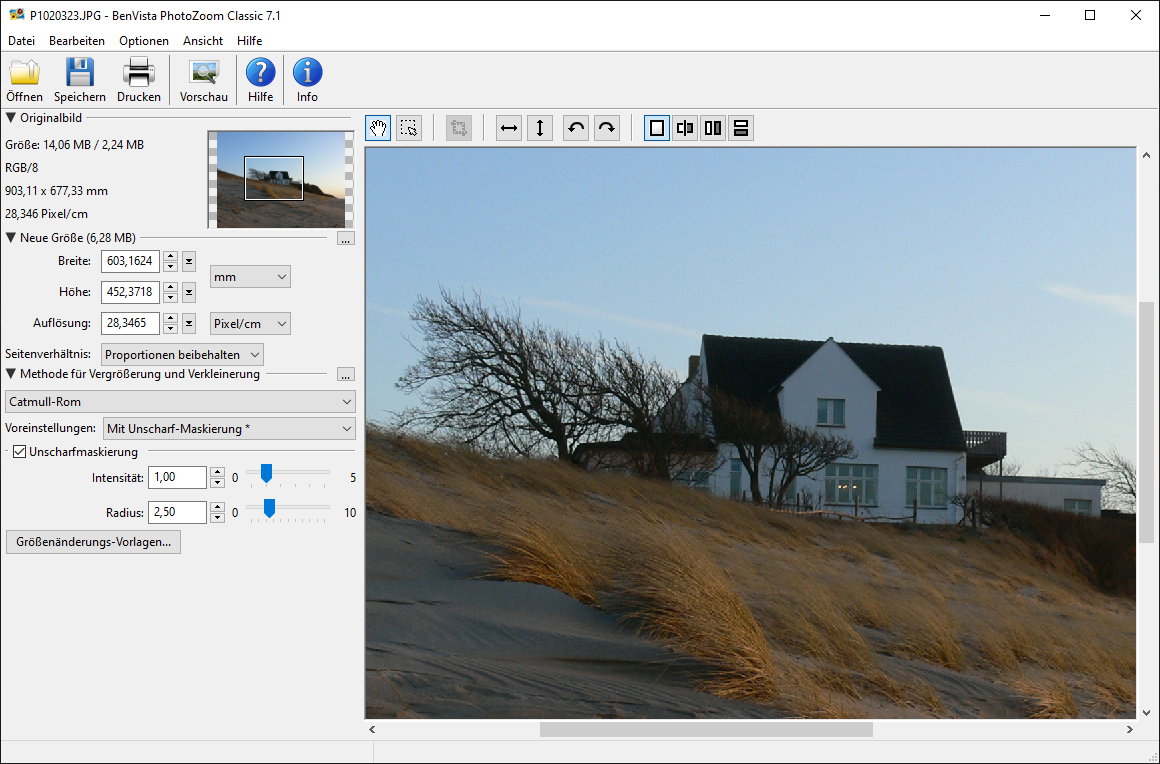The width and height of the screenshot is (1160, 764).
Task: Flip image horizontally
Action: pos(510,128)
